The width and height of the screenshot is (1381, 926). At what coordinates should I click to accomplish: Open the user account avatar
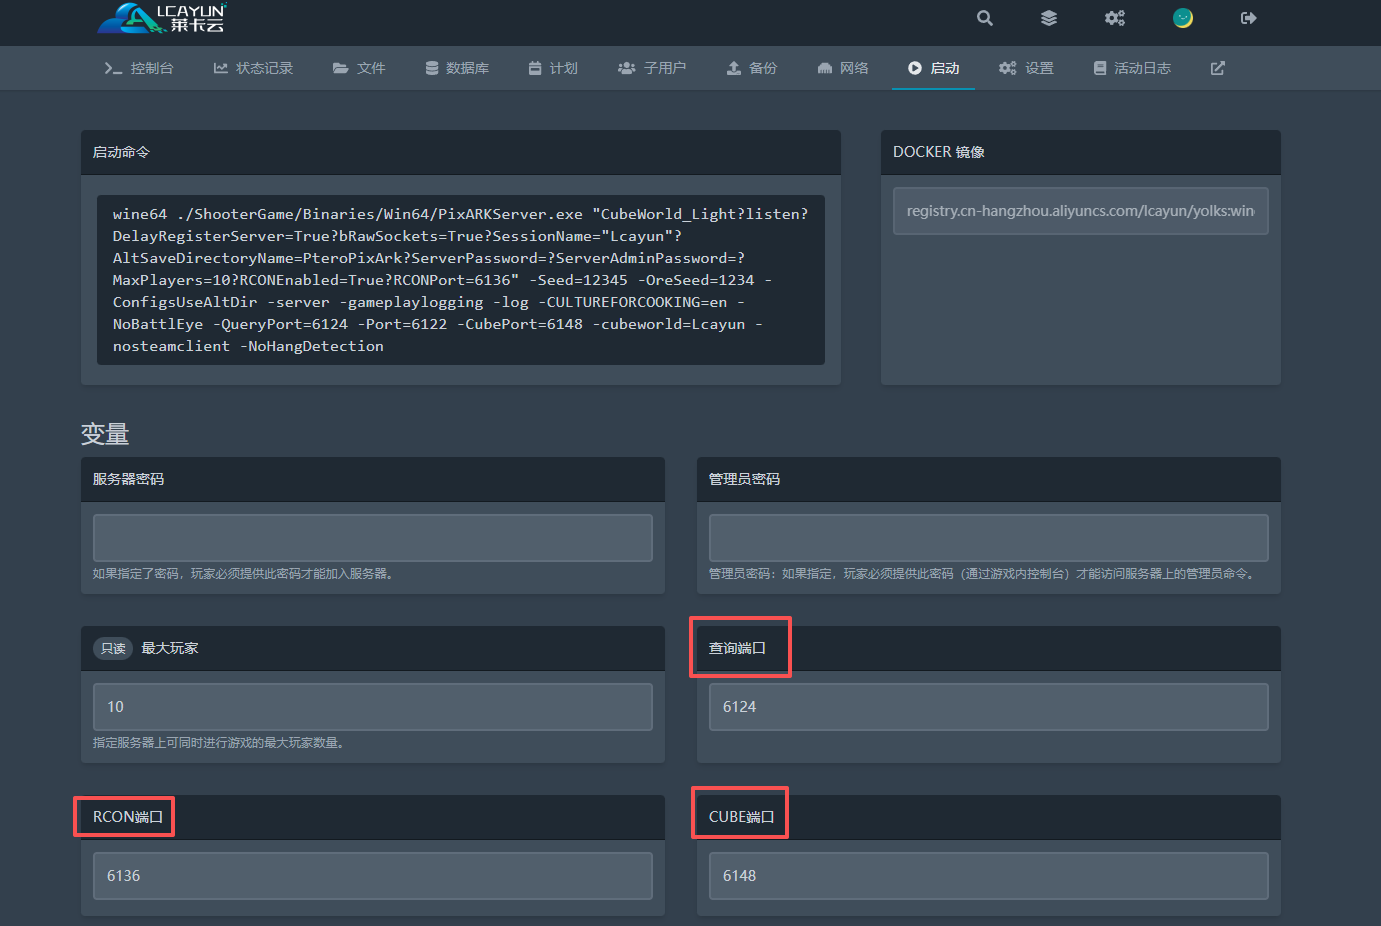pyautogui.click(x=1183, y=18)
